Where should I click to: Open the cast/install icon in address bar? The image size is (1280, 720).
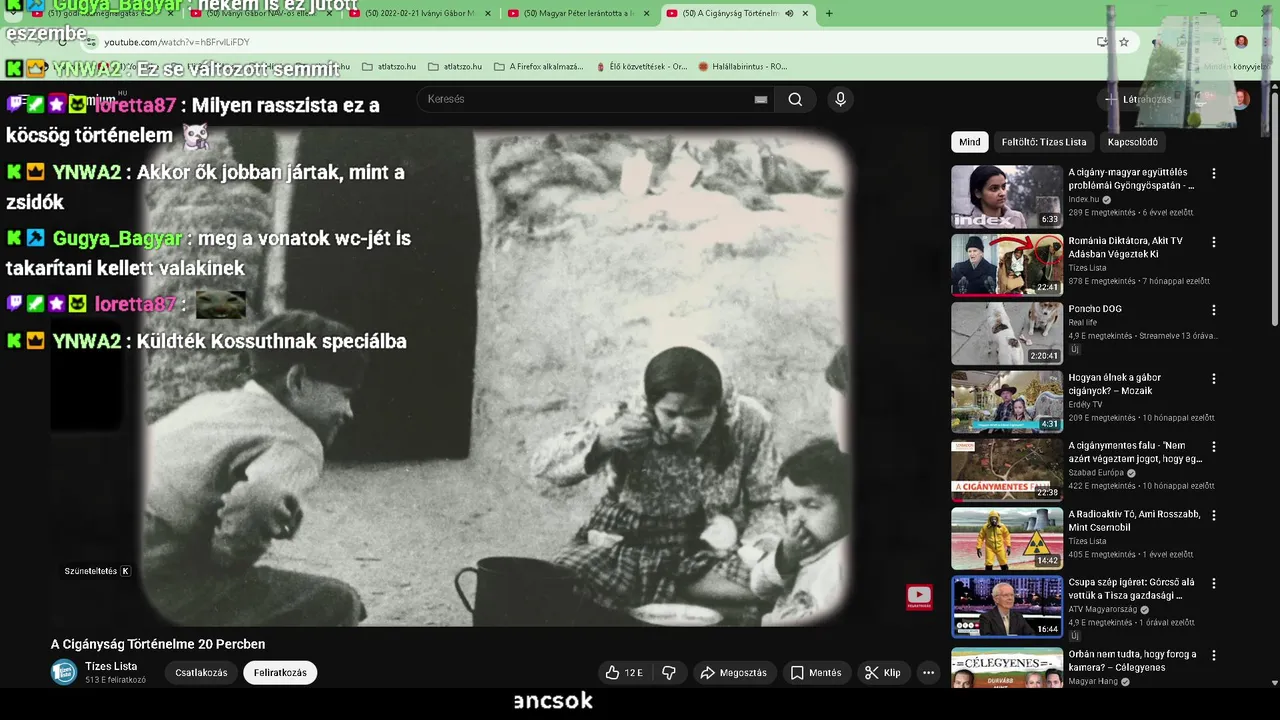click(1102, 42)
